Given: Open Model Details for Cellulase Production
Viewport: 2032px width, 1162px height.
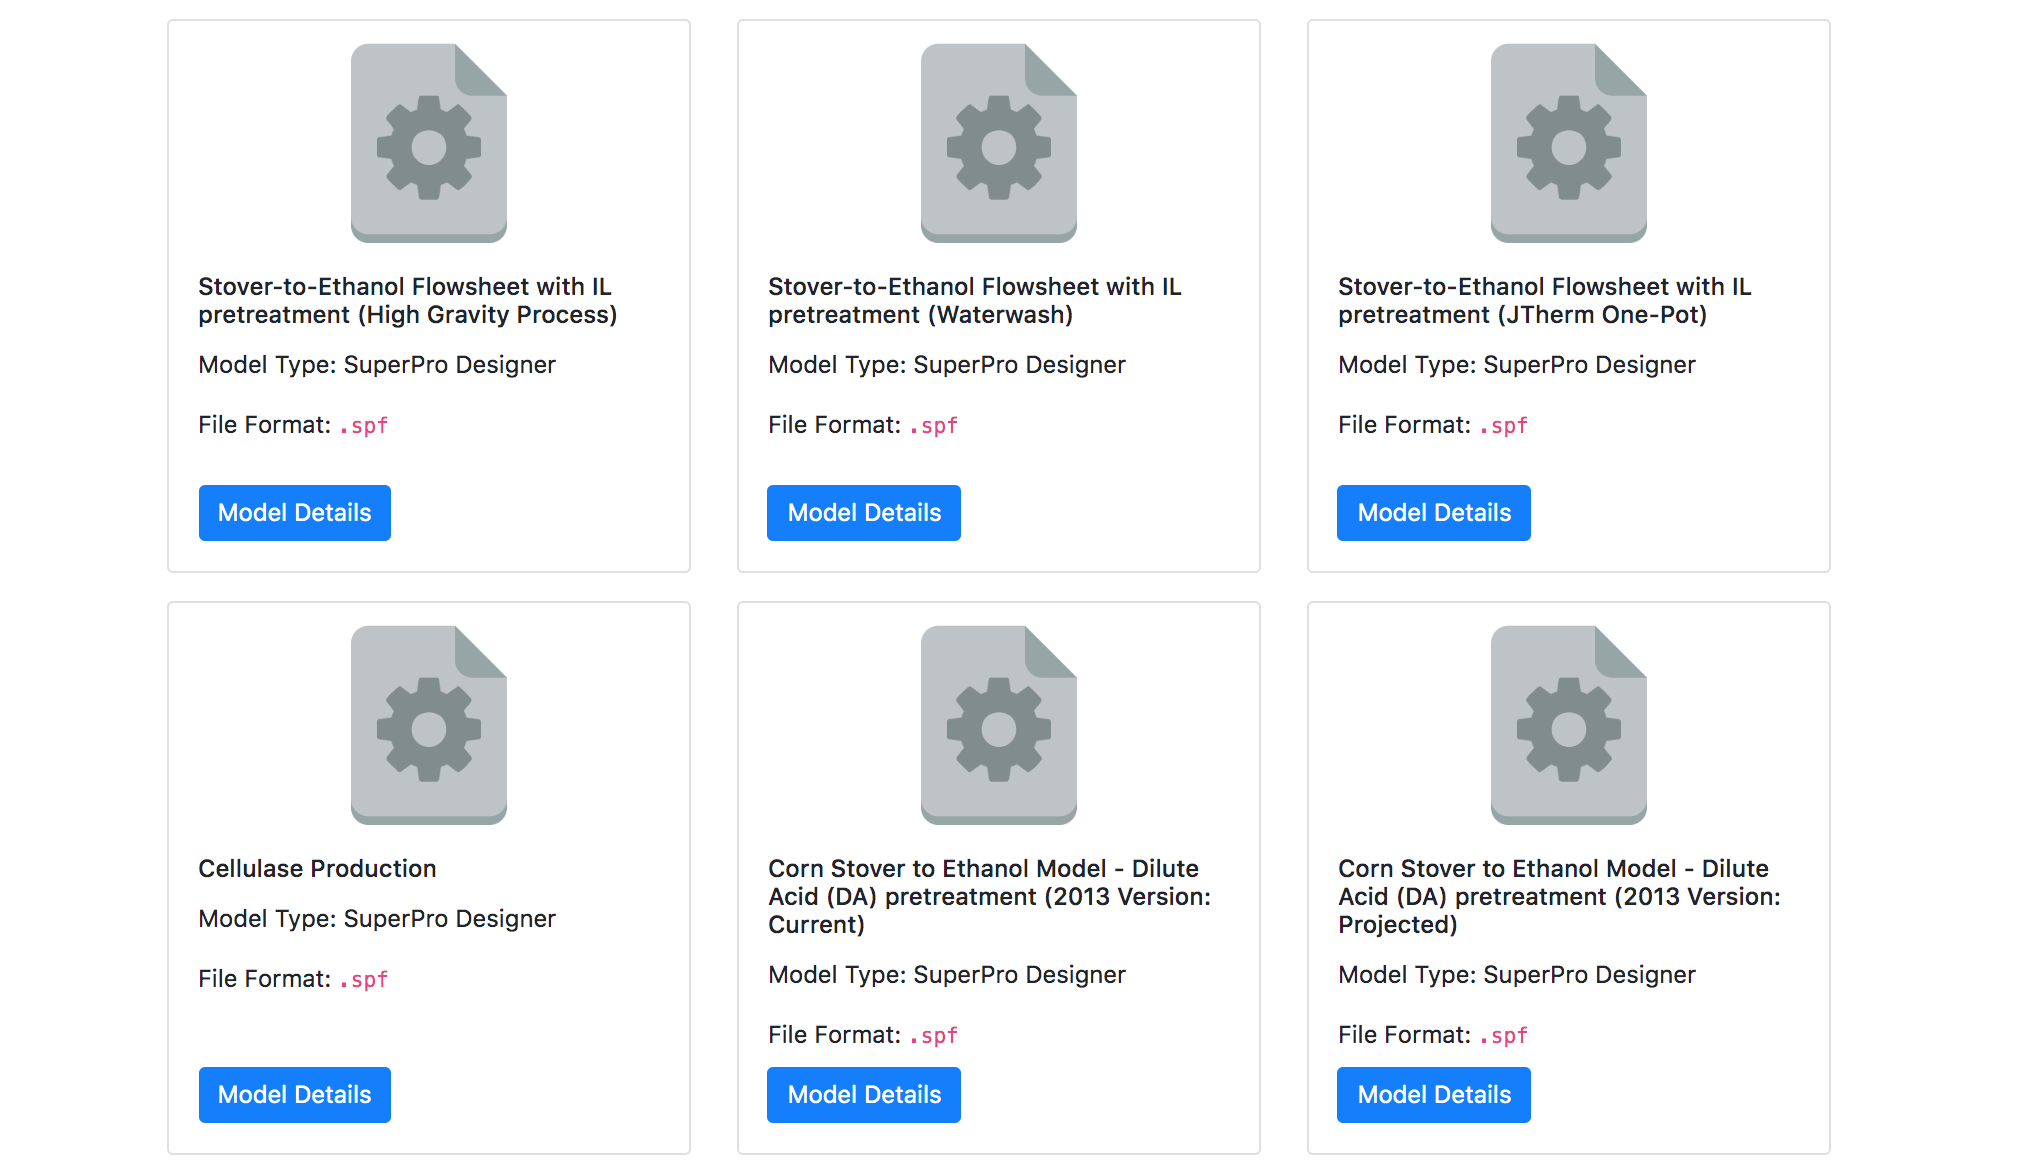Looking at the screenshot, I should [294, 1095].
